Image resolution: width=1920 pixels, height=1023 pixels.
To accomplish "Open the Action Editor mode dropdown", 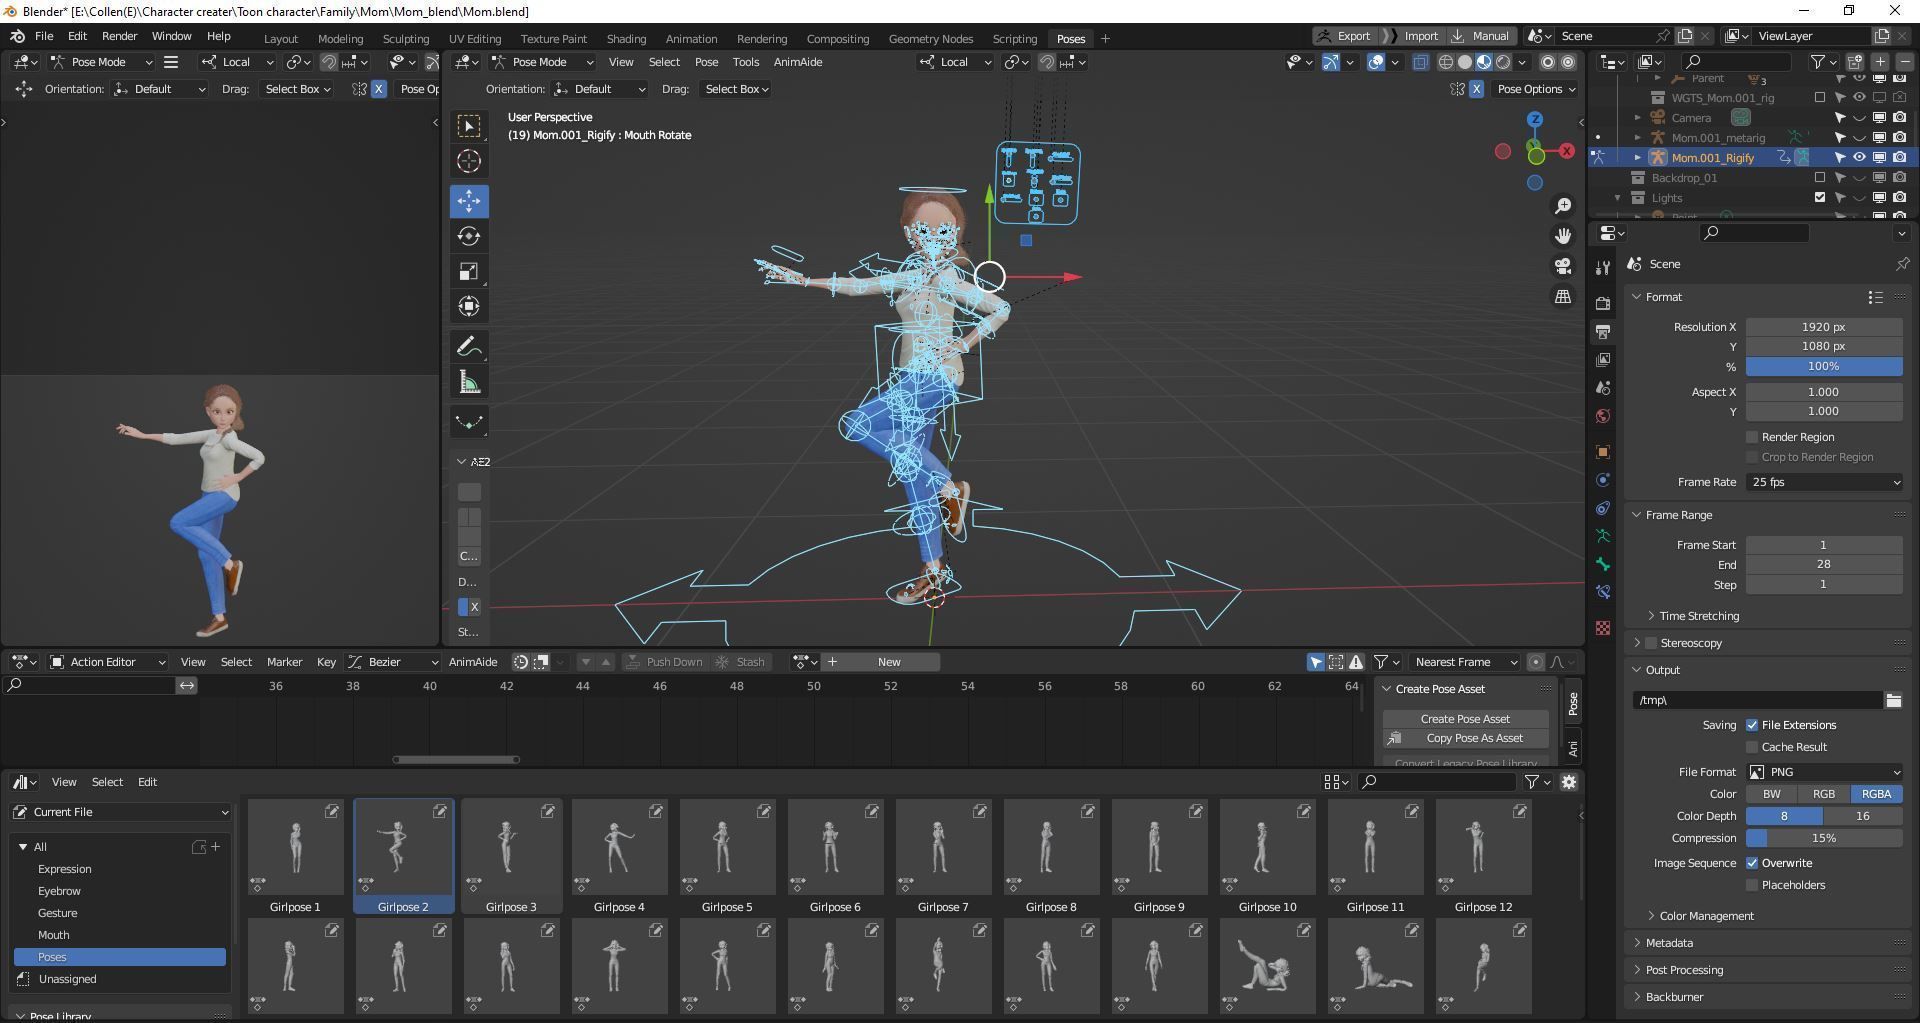I will coord(107,662).
